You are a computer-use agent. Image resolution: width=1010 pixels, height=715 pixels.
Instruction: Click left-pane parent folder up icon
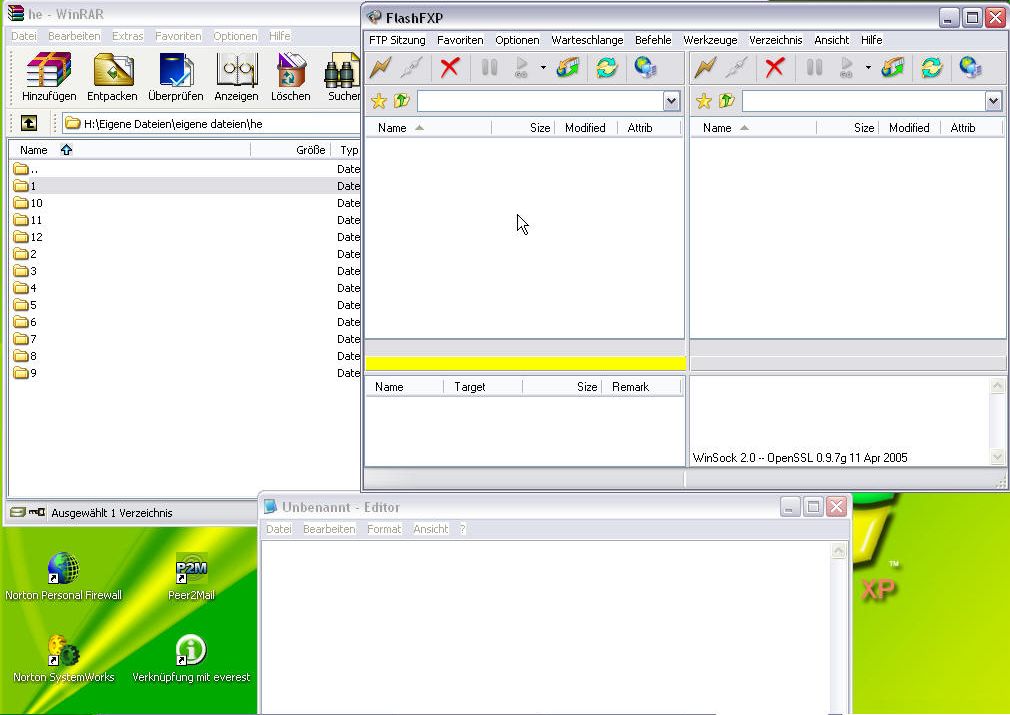[401, 101]
